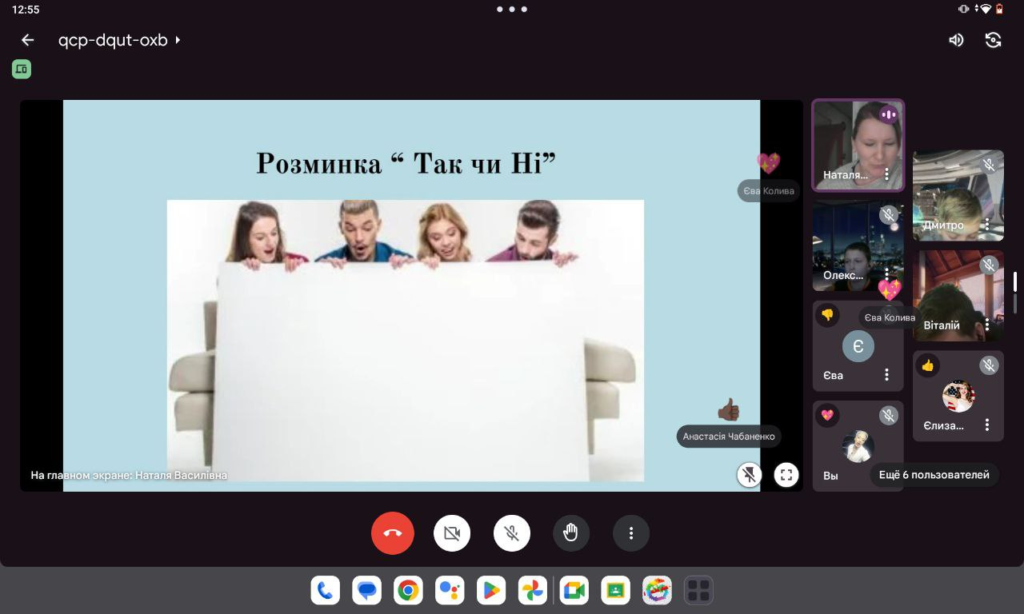Viewport: 1024px width, 614px height.
Task: Tap muted mic icon on Єлиза tile
Action: (x=989, y=365)
